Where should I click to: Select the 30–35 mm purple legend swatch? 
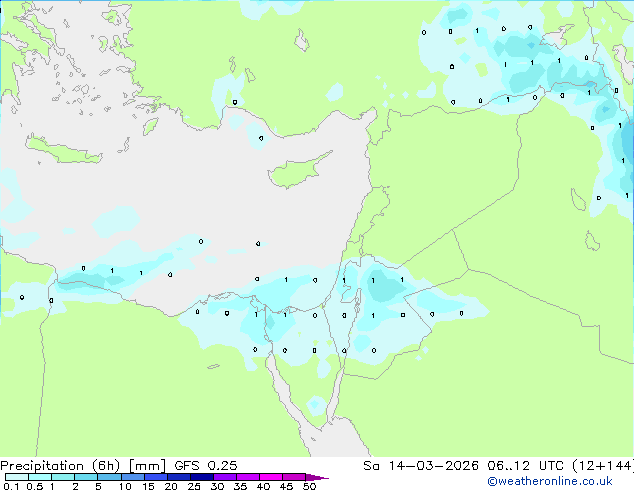(224, 477)
